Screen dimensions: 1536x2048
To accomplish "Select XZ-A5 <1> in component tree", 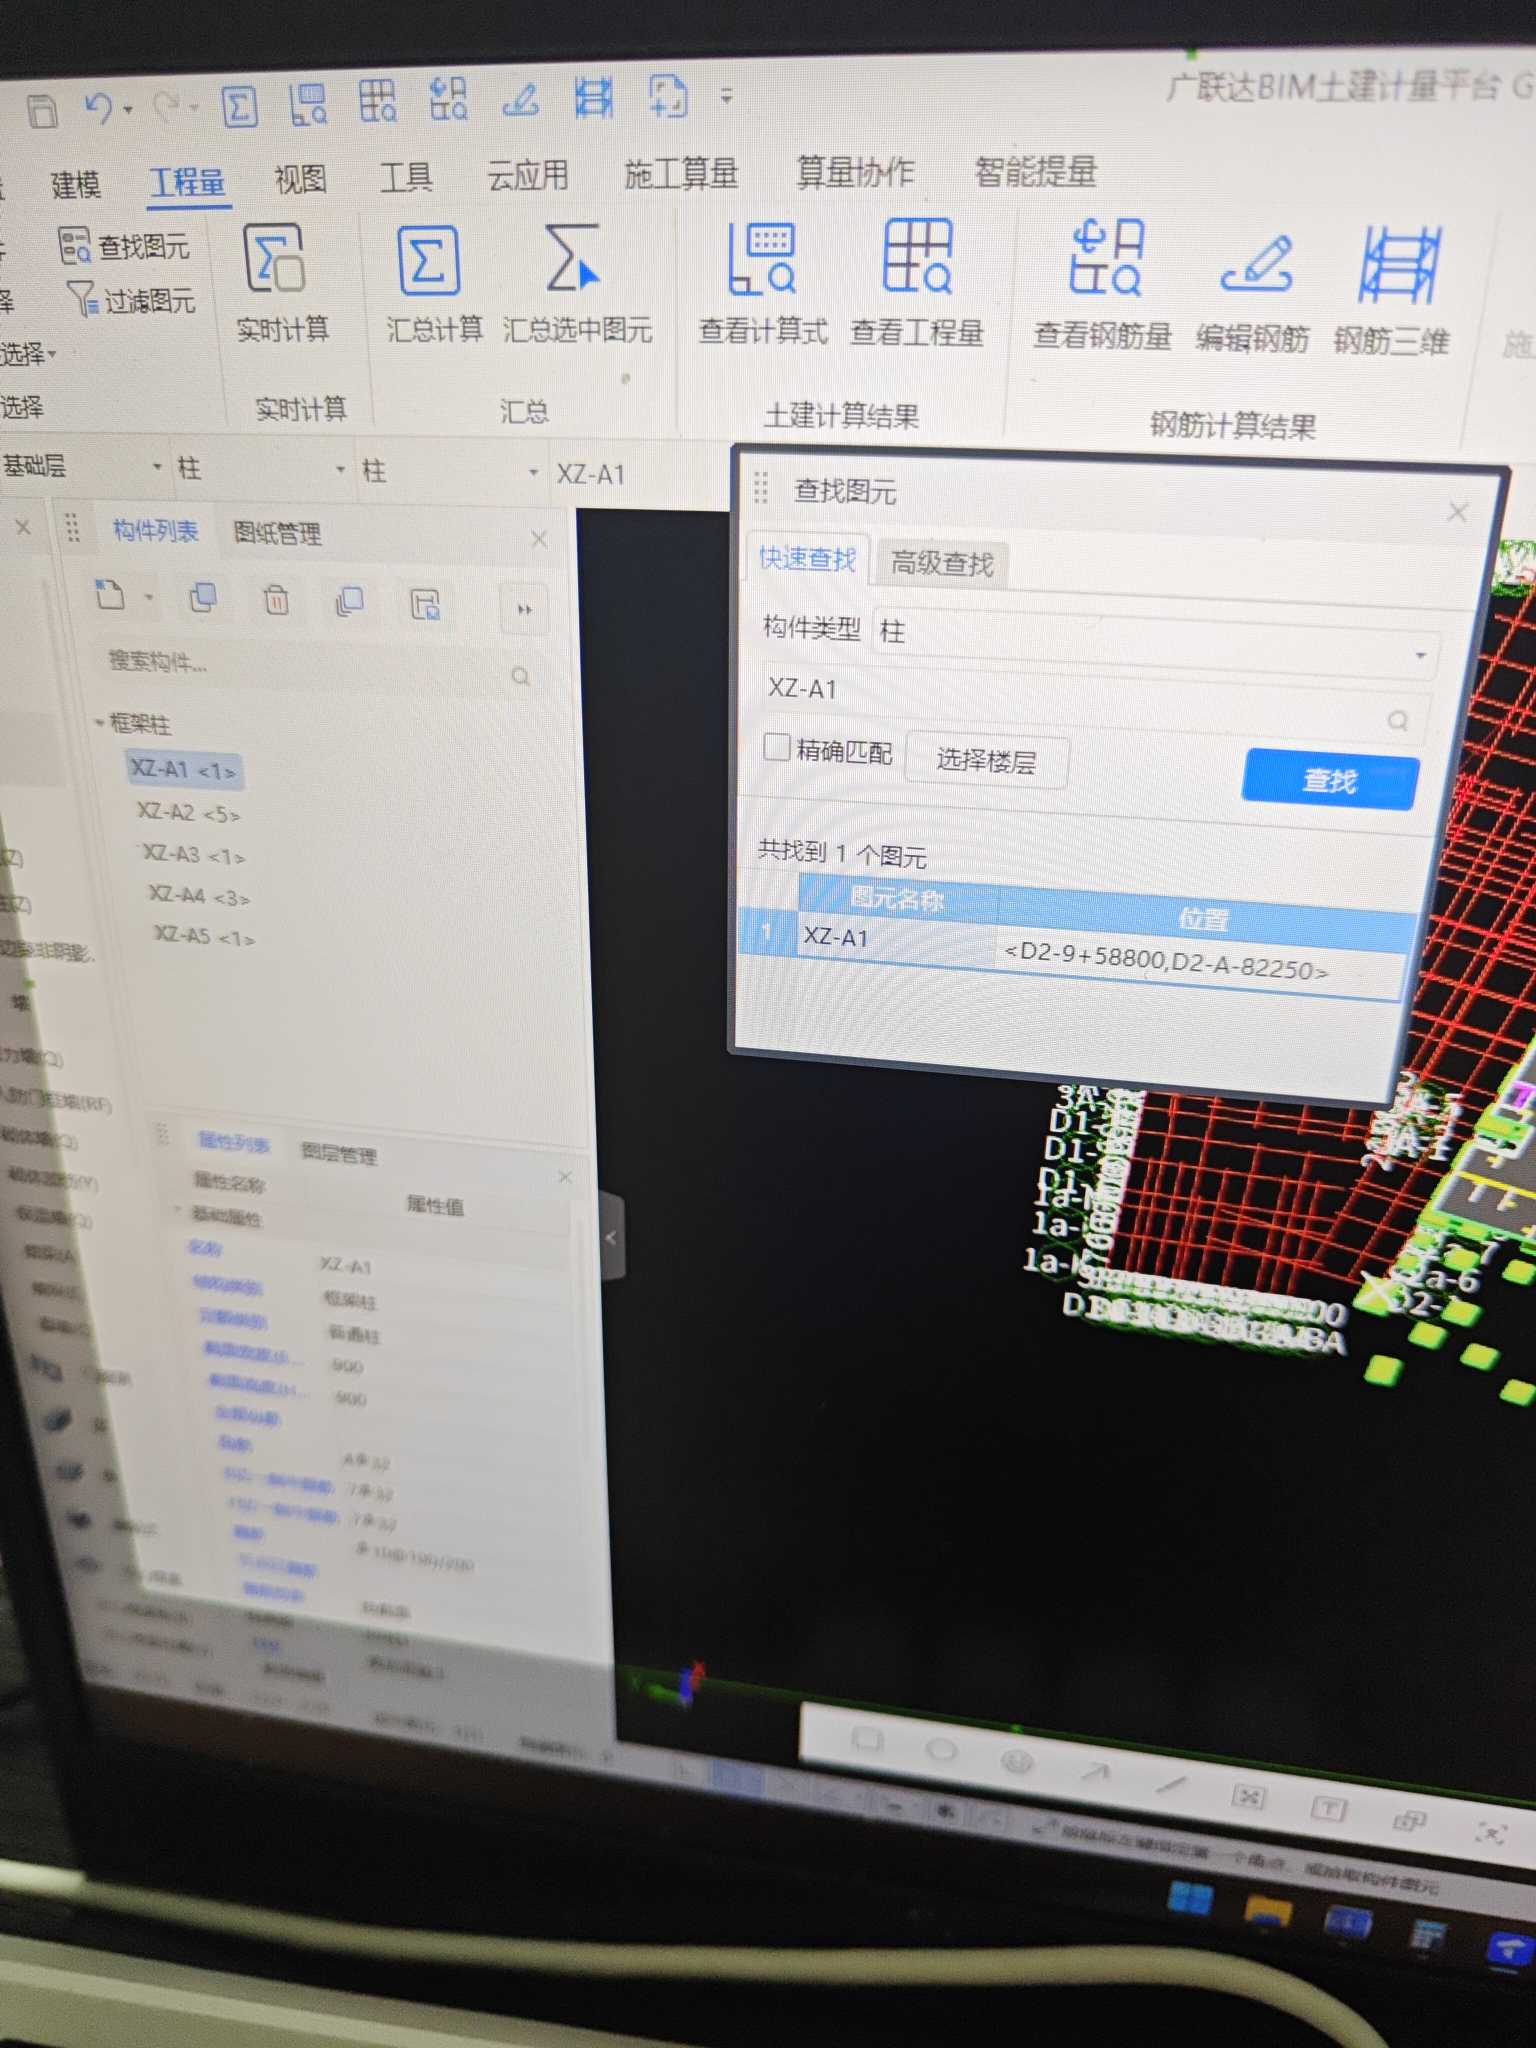I will click(204, 937).
